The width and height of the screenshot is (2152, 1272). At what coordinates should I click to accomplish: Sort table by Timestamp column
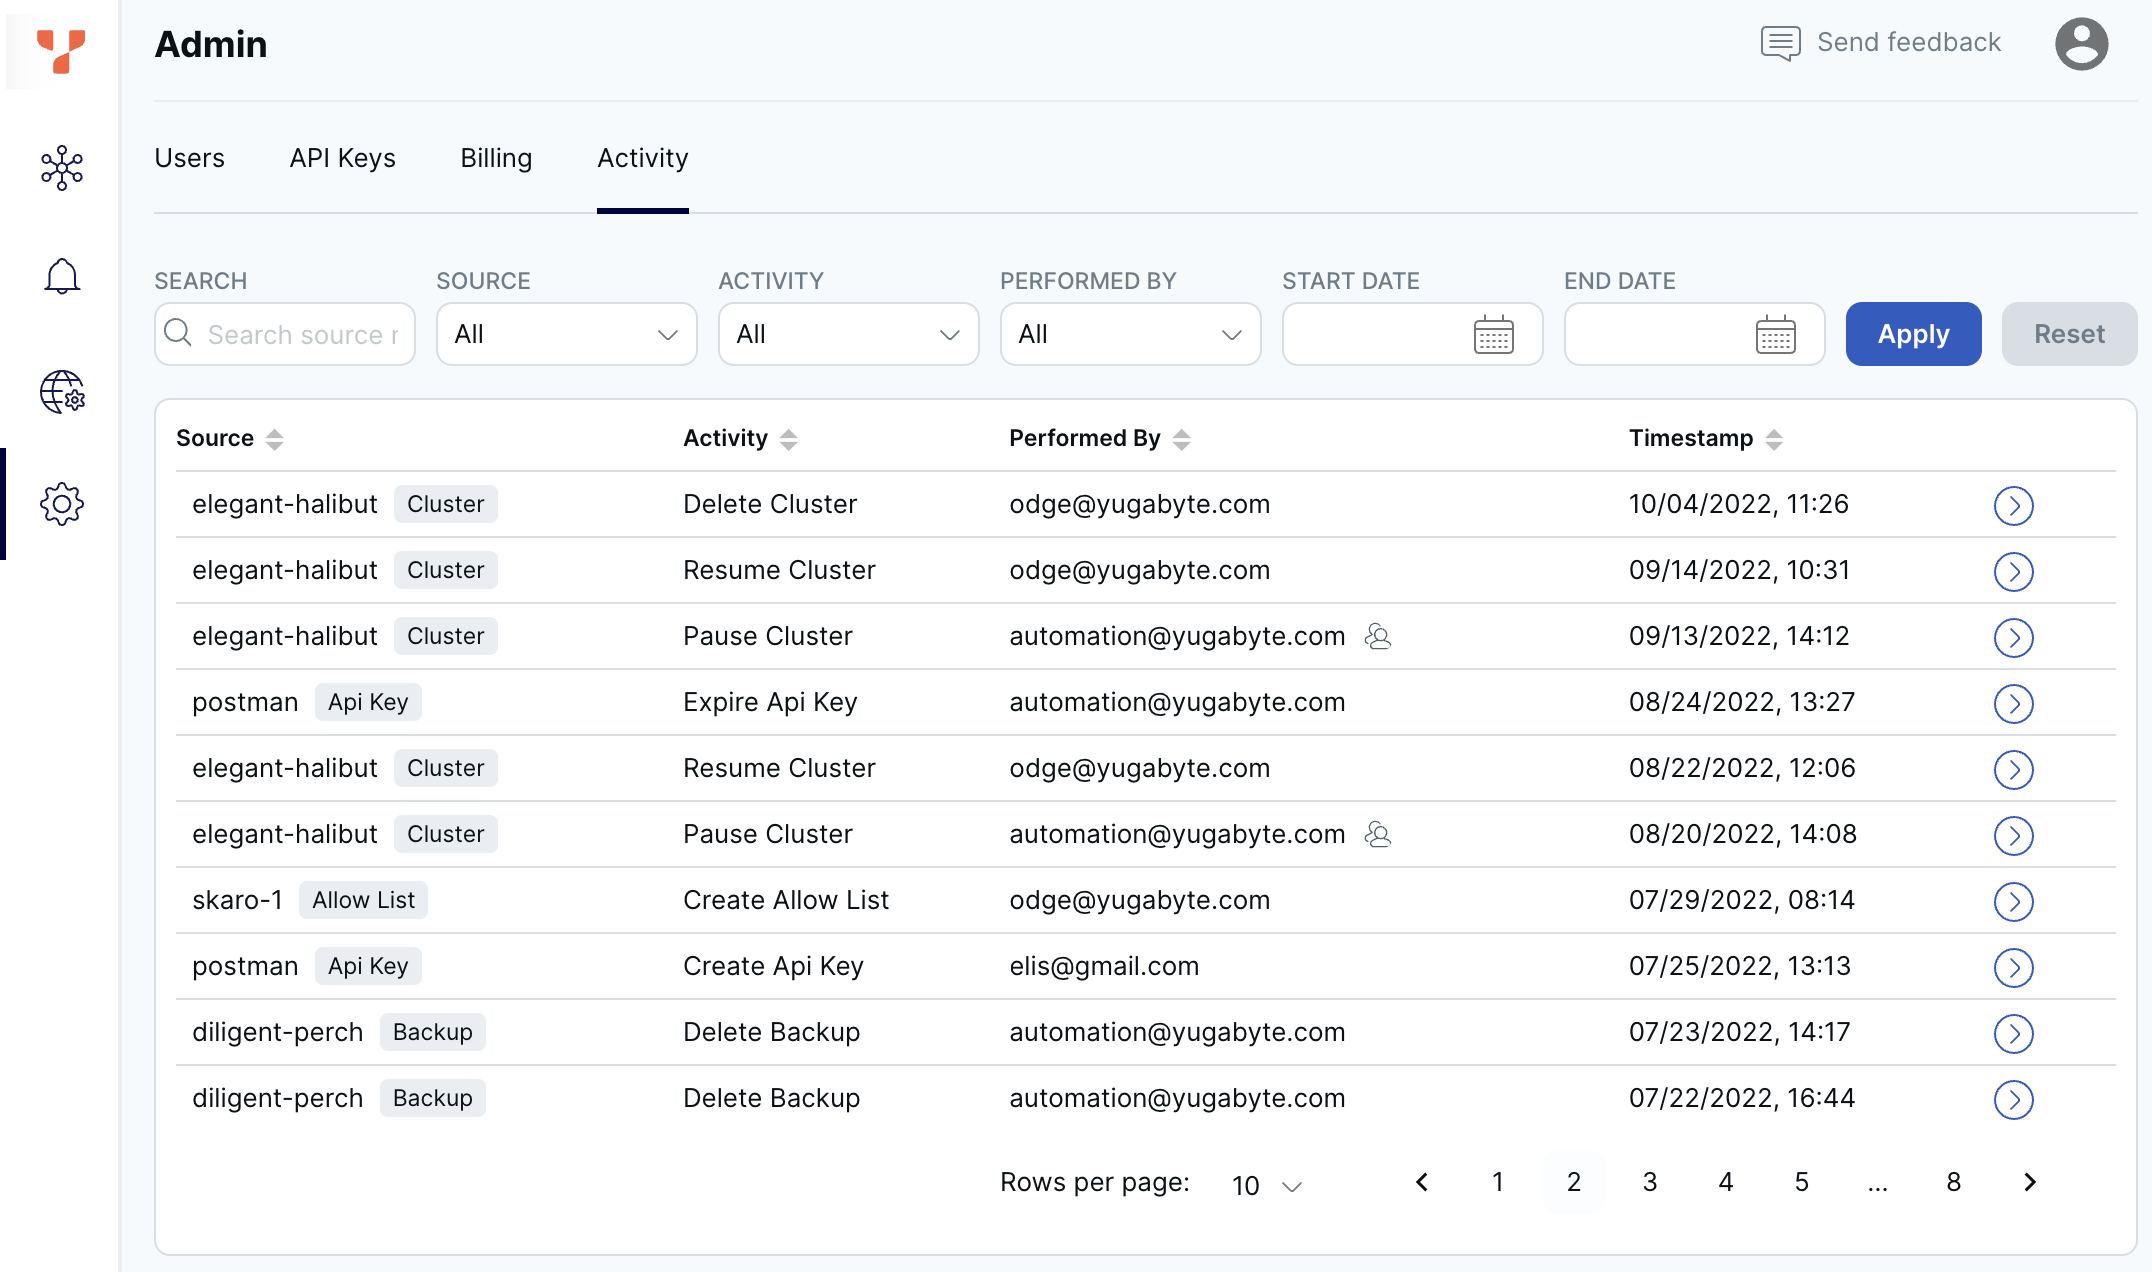pyautogui.click(x=1773, y=439)
